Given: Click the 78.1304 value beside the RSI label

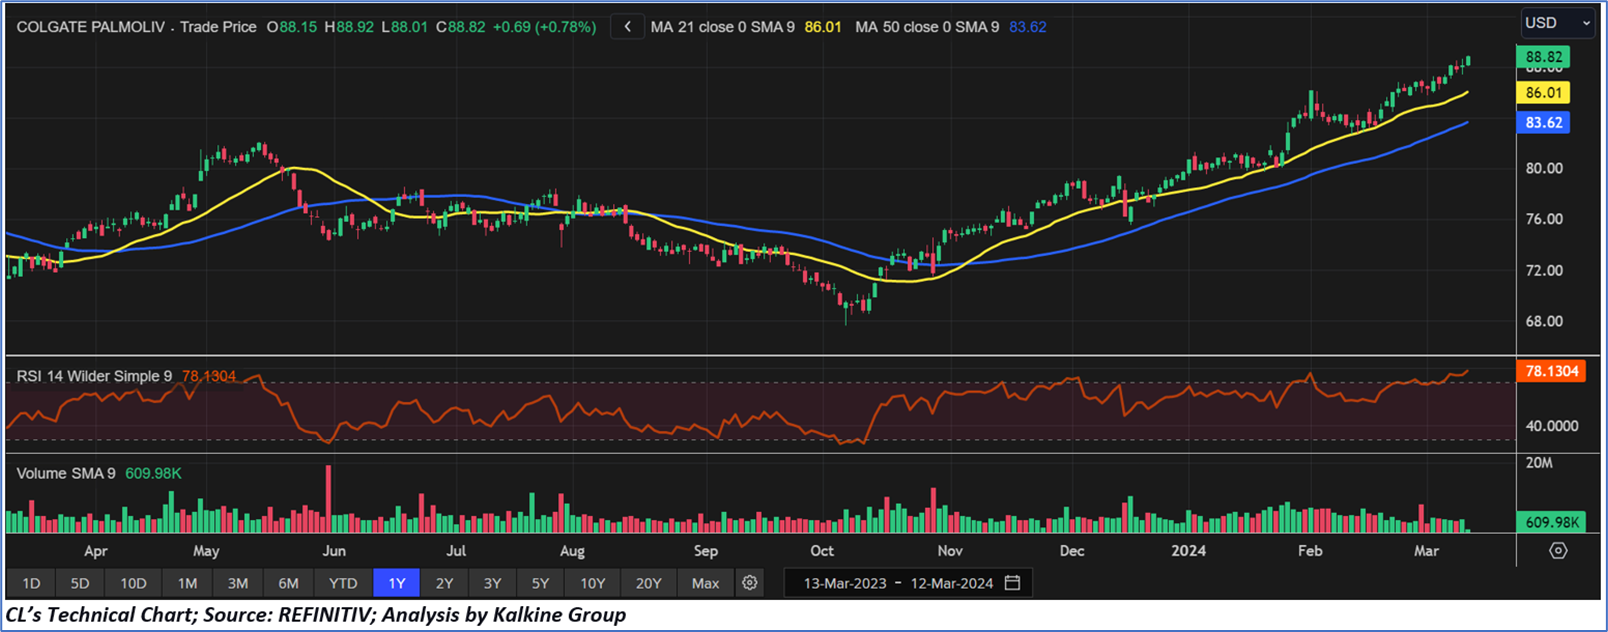Looking at the screenshot, I should [x=209, y=376].
